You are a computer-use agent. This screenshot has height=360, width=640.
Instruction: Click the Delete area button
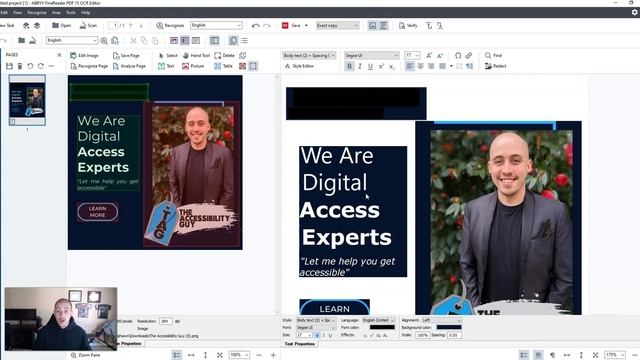pyautogui.click(x=224, y=55)
